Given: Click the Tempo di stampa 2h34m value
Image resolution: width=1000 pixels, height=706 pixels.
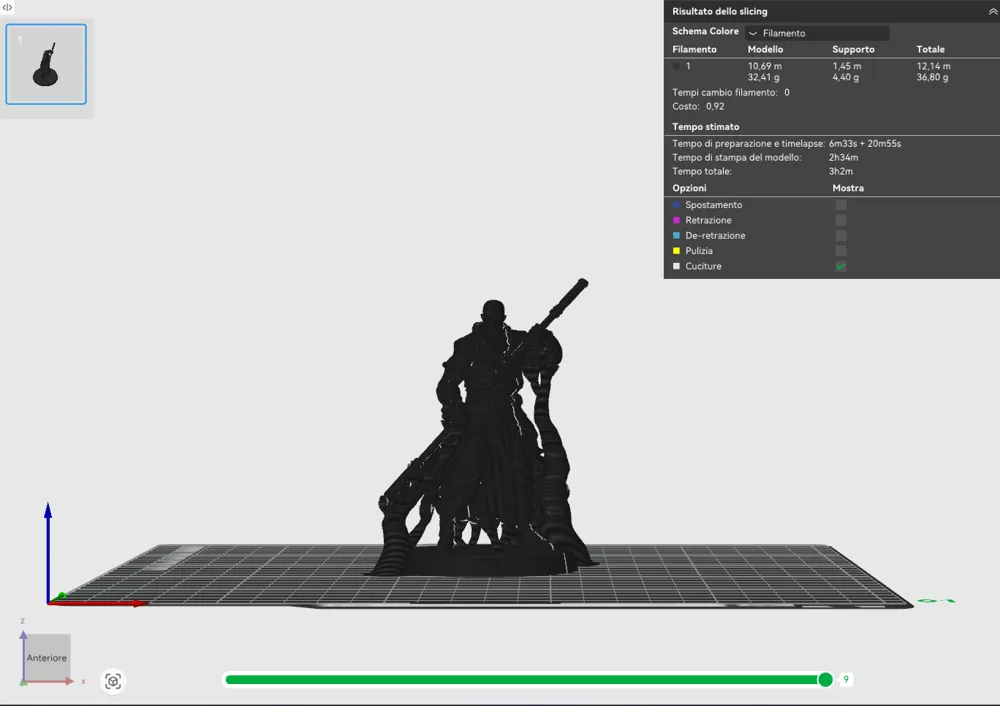Looking at the screenshot, I should [843, 158].
